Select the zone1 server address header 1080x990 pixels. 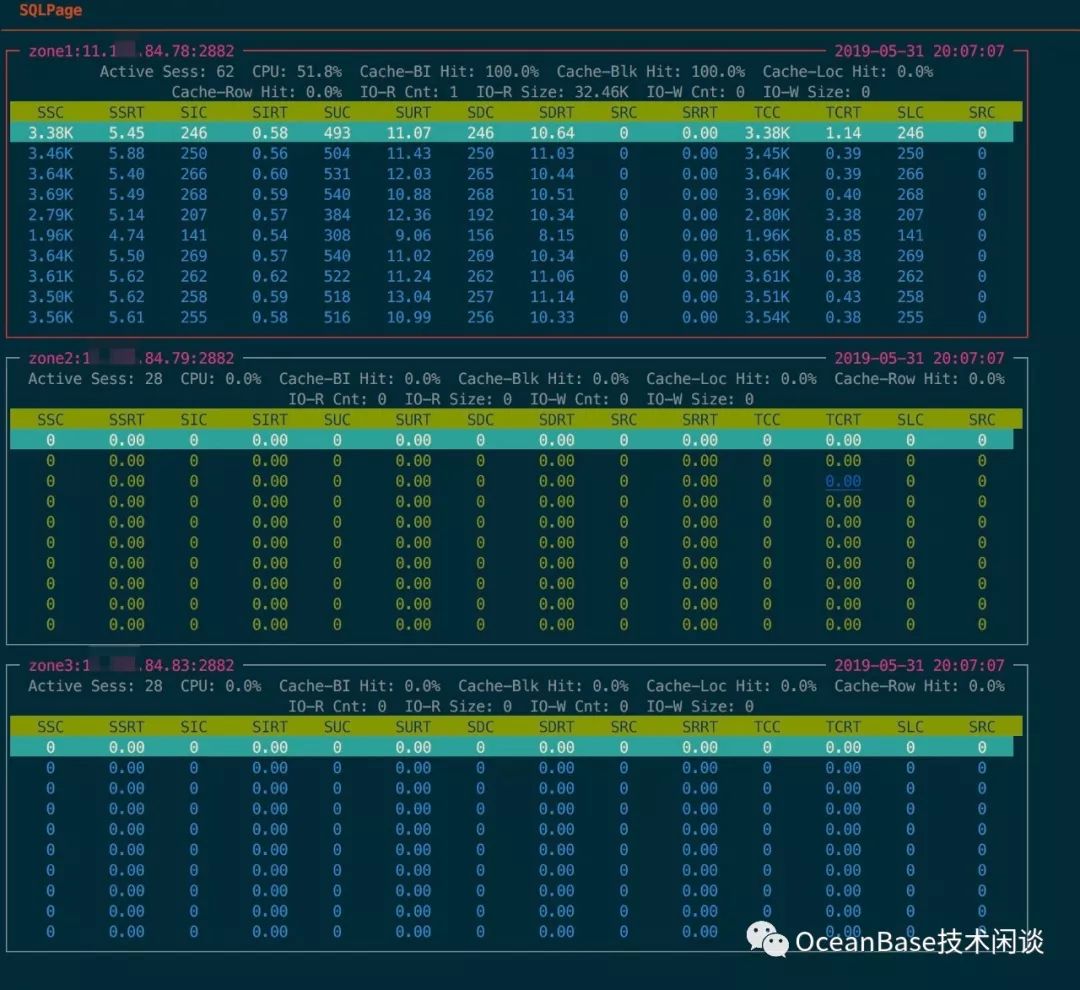pos(131,51)
